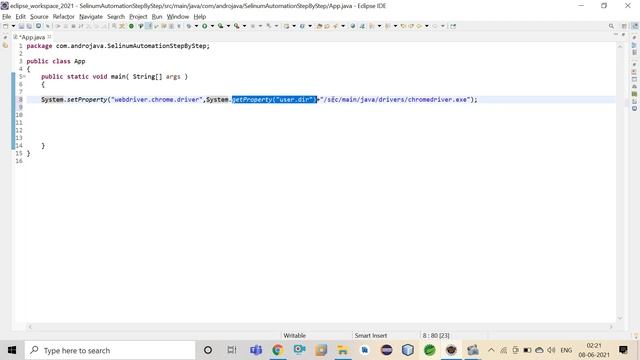Open the File menu
The height and width of the screenshot is (360, 640).
click(x=7, y=17)
